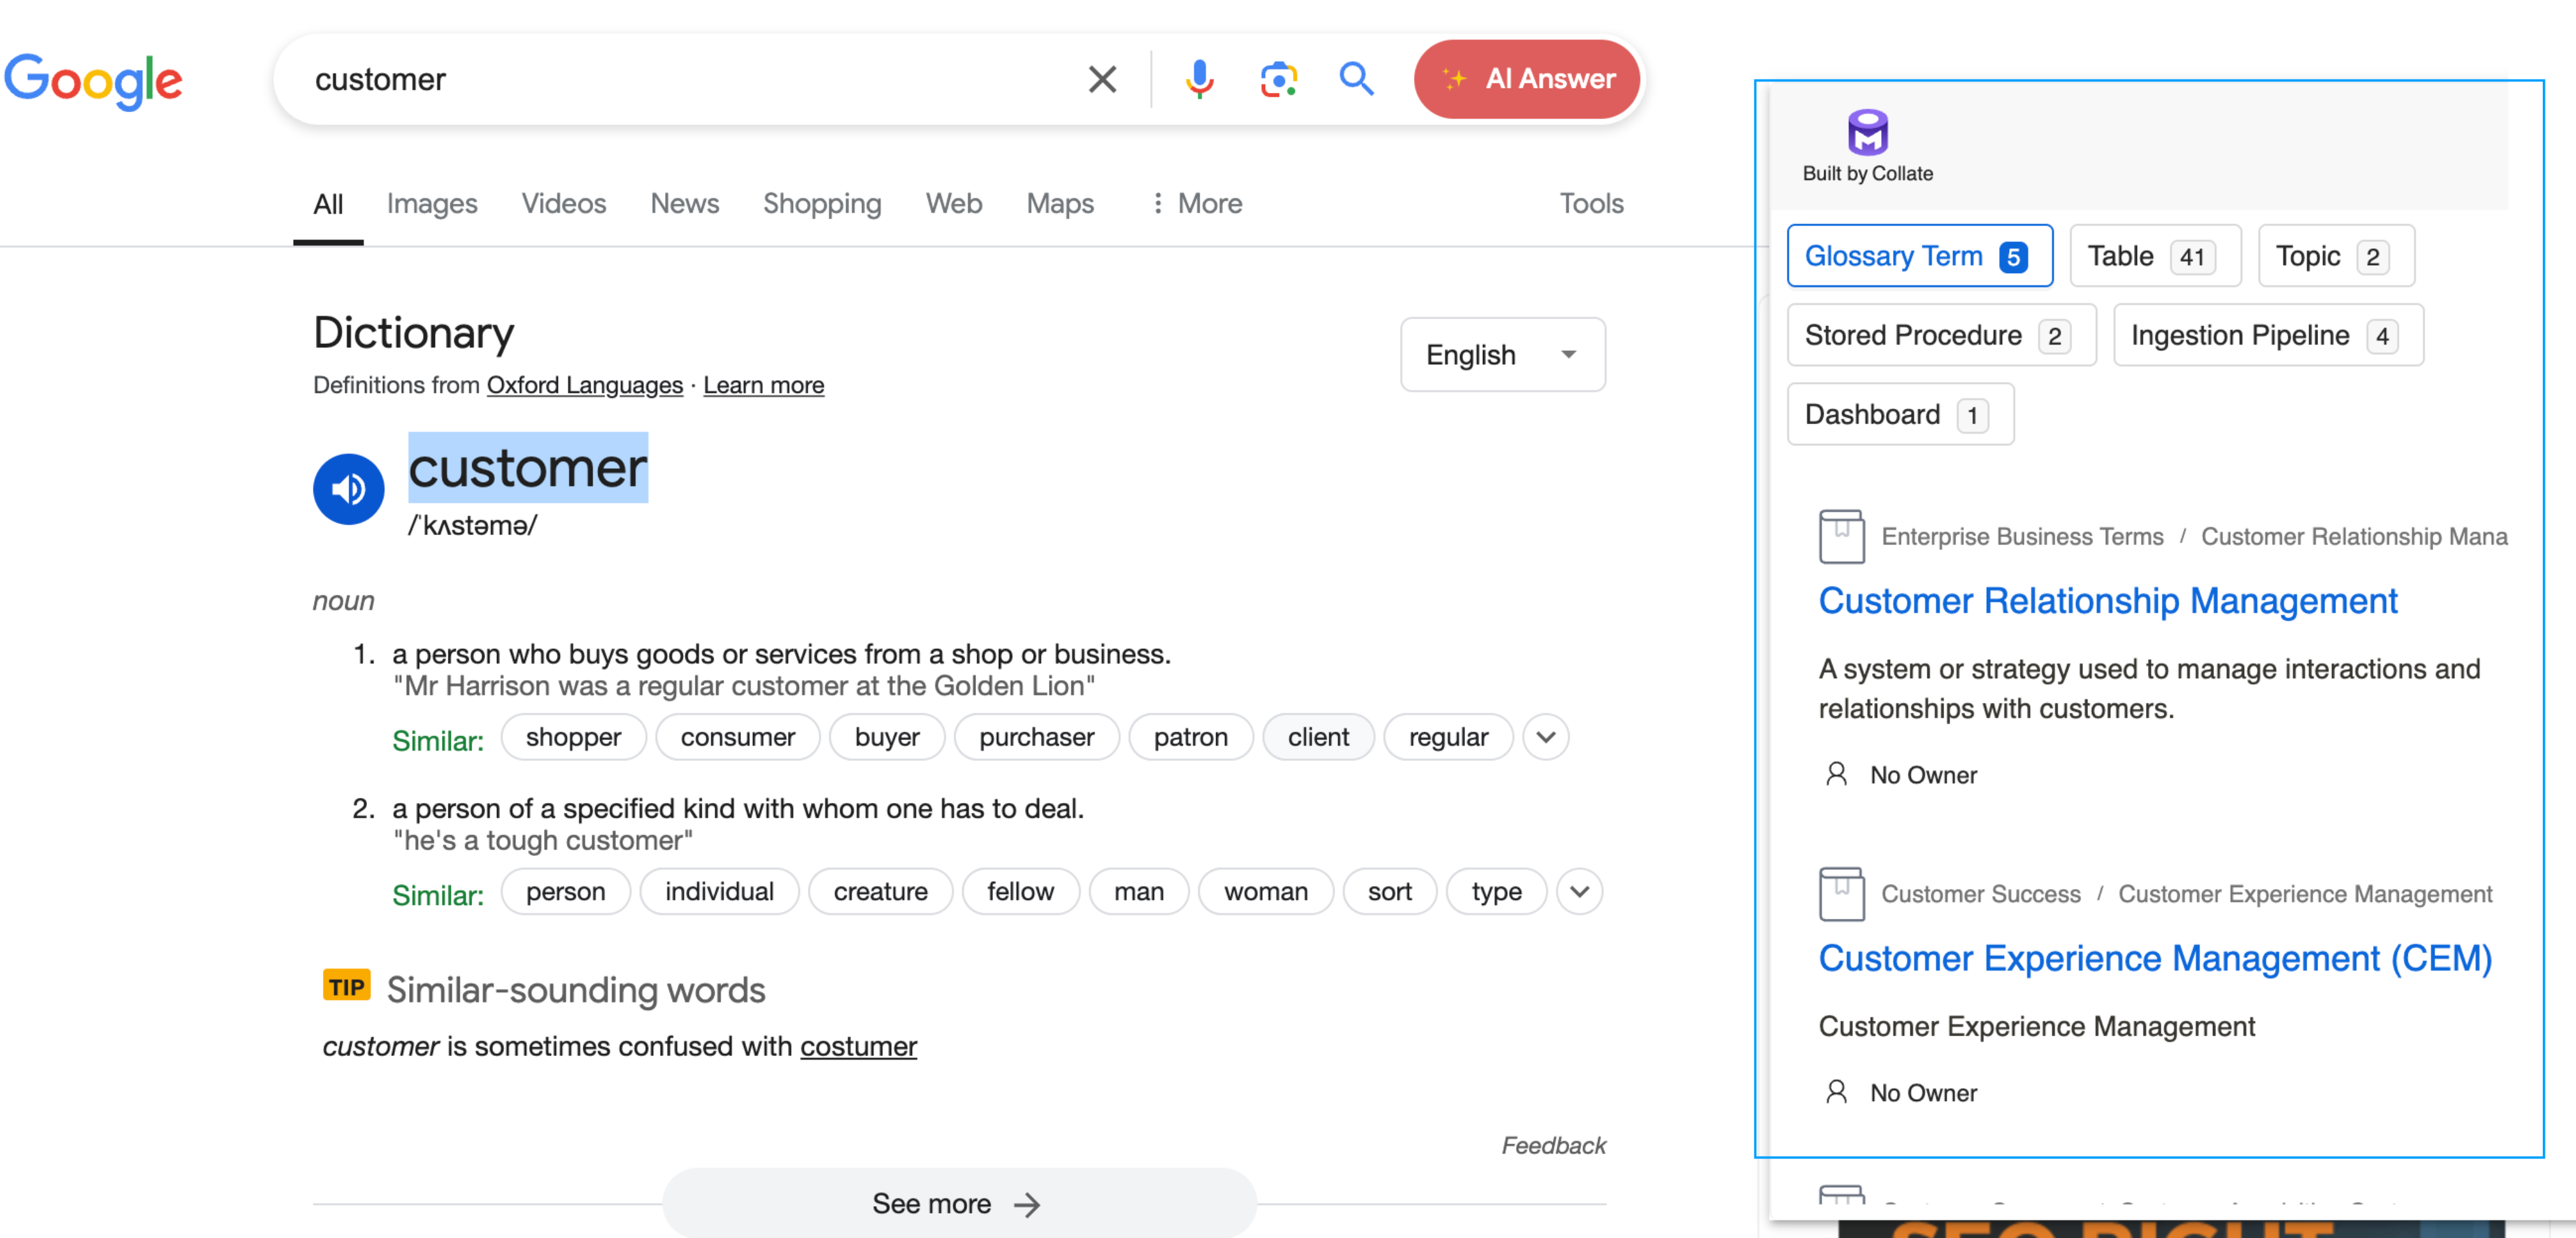Image resolution: width=2576 pixels, height=1238 pixels.
Task: Select the person synonym chip
Action: [565, 892]
